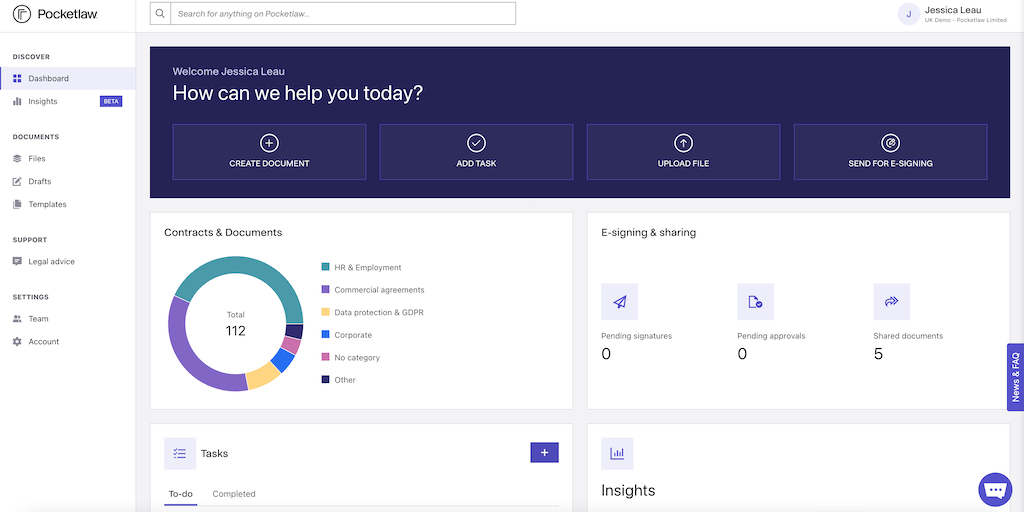This screenshot has height=512, width=1024.
Task: Click the Insights bar chart icon
Action: coord(617,453)
